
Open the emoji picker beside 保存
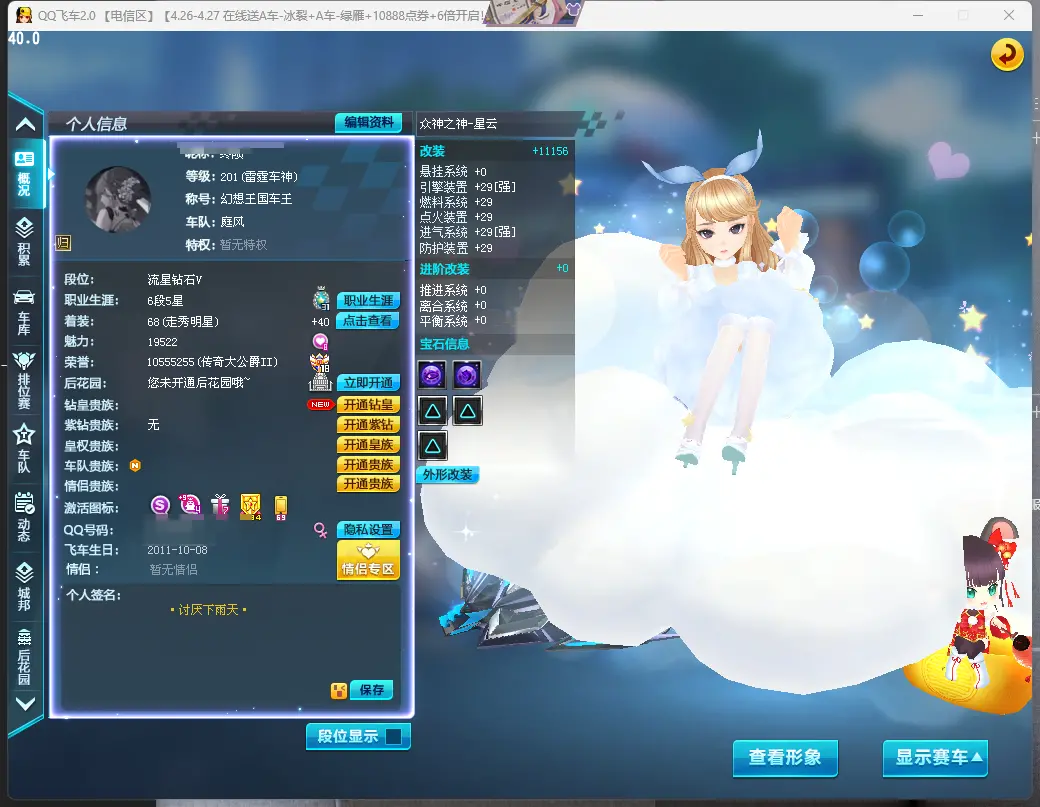(x=339, y=690)
